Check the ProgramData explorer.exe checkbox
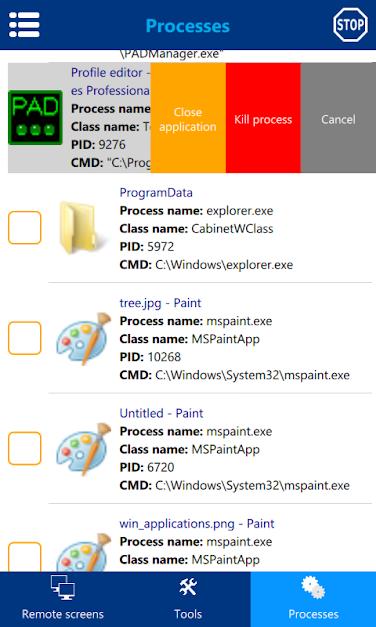This screenshot has height=627, width=376. 25,228
